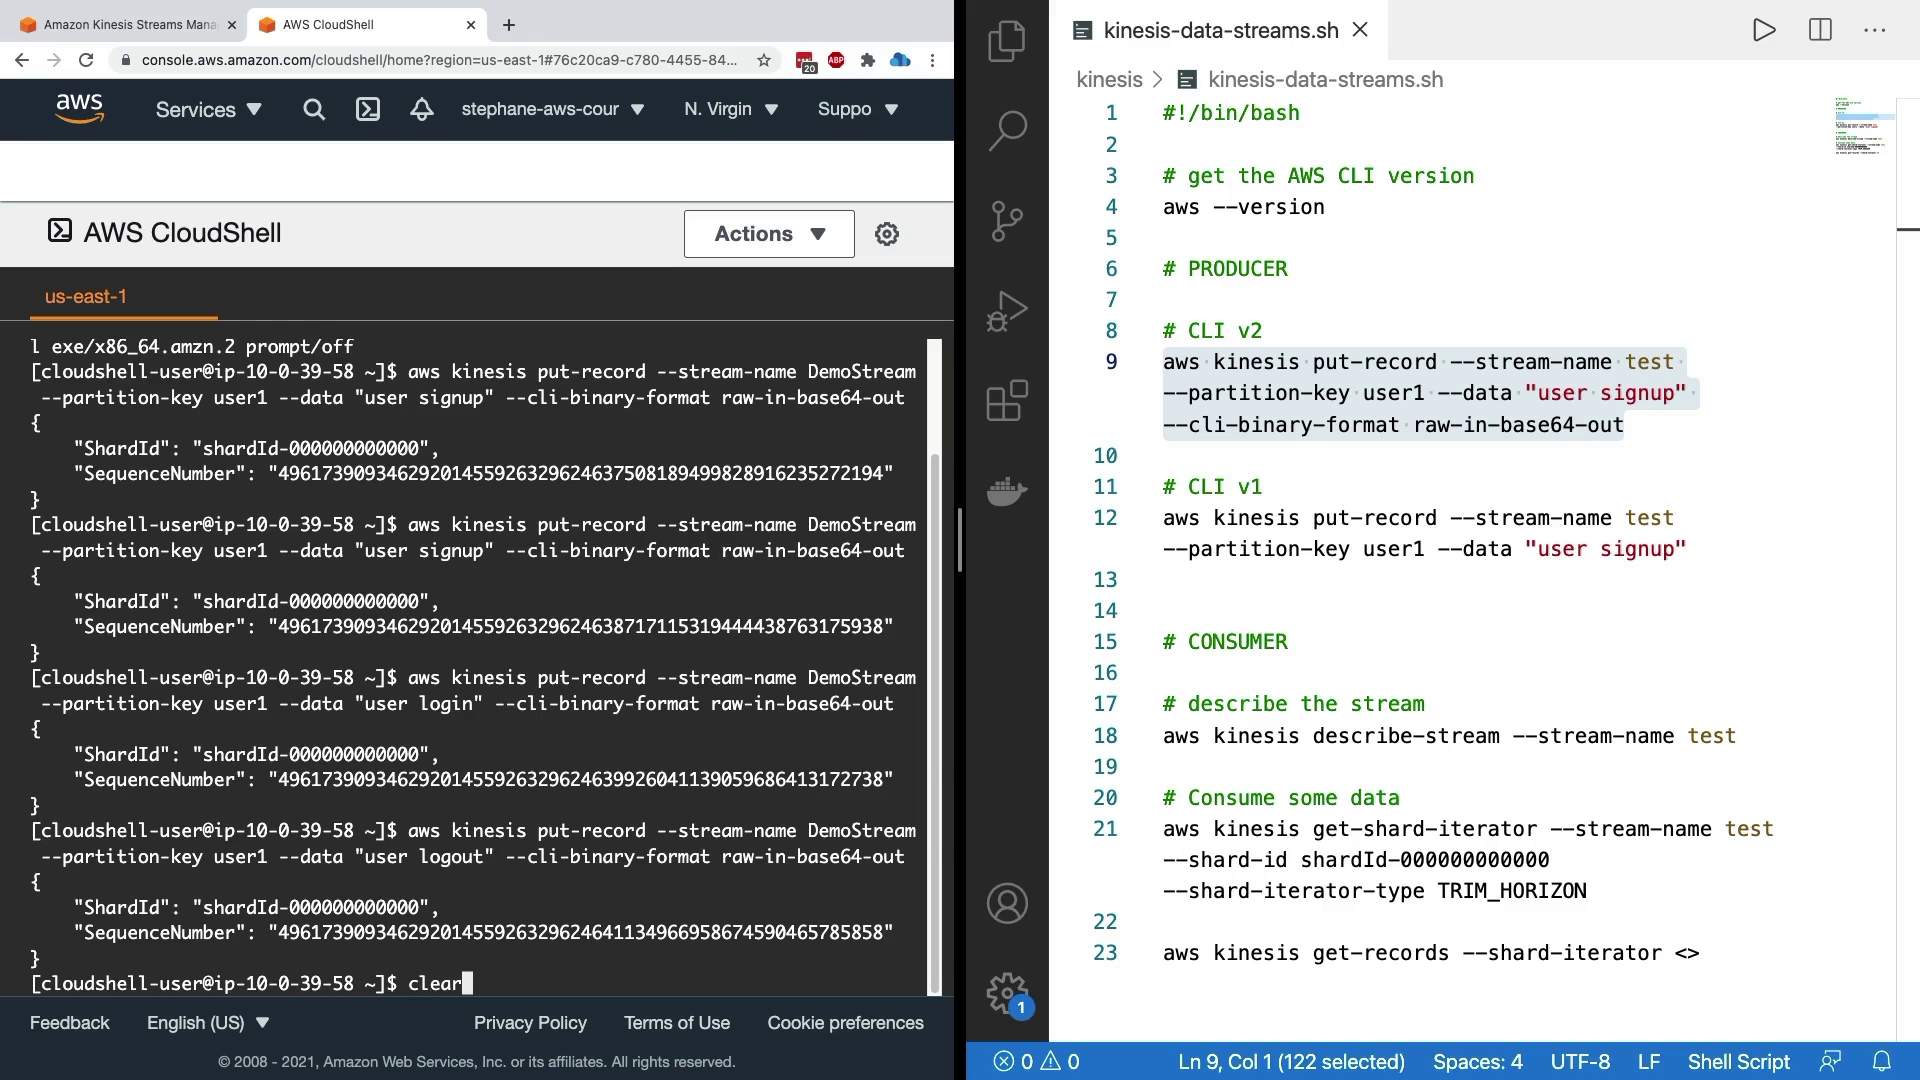Select the us-east-1 terminal tab
Screen dimensions: 1920x1080
click(86, 297)
